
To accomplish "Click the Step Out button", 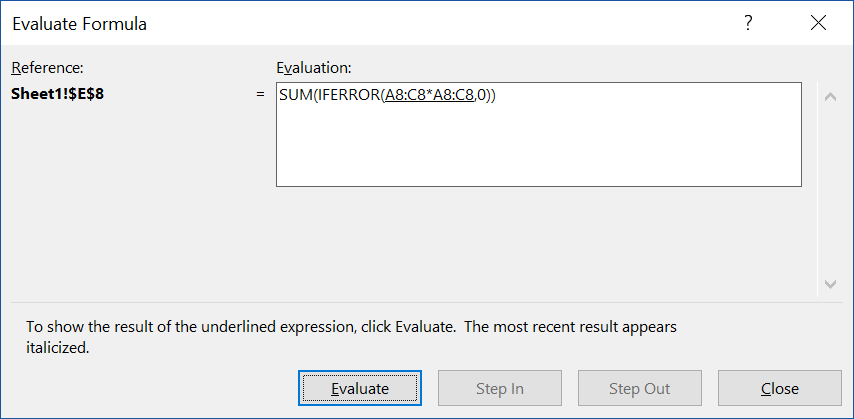I will (639, 388).
